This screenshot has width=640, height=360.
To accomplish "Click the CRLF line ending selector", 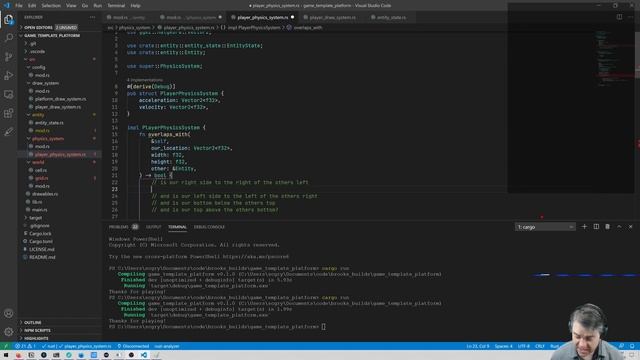I will click(x=540, y=346).
